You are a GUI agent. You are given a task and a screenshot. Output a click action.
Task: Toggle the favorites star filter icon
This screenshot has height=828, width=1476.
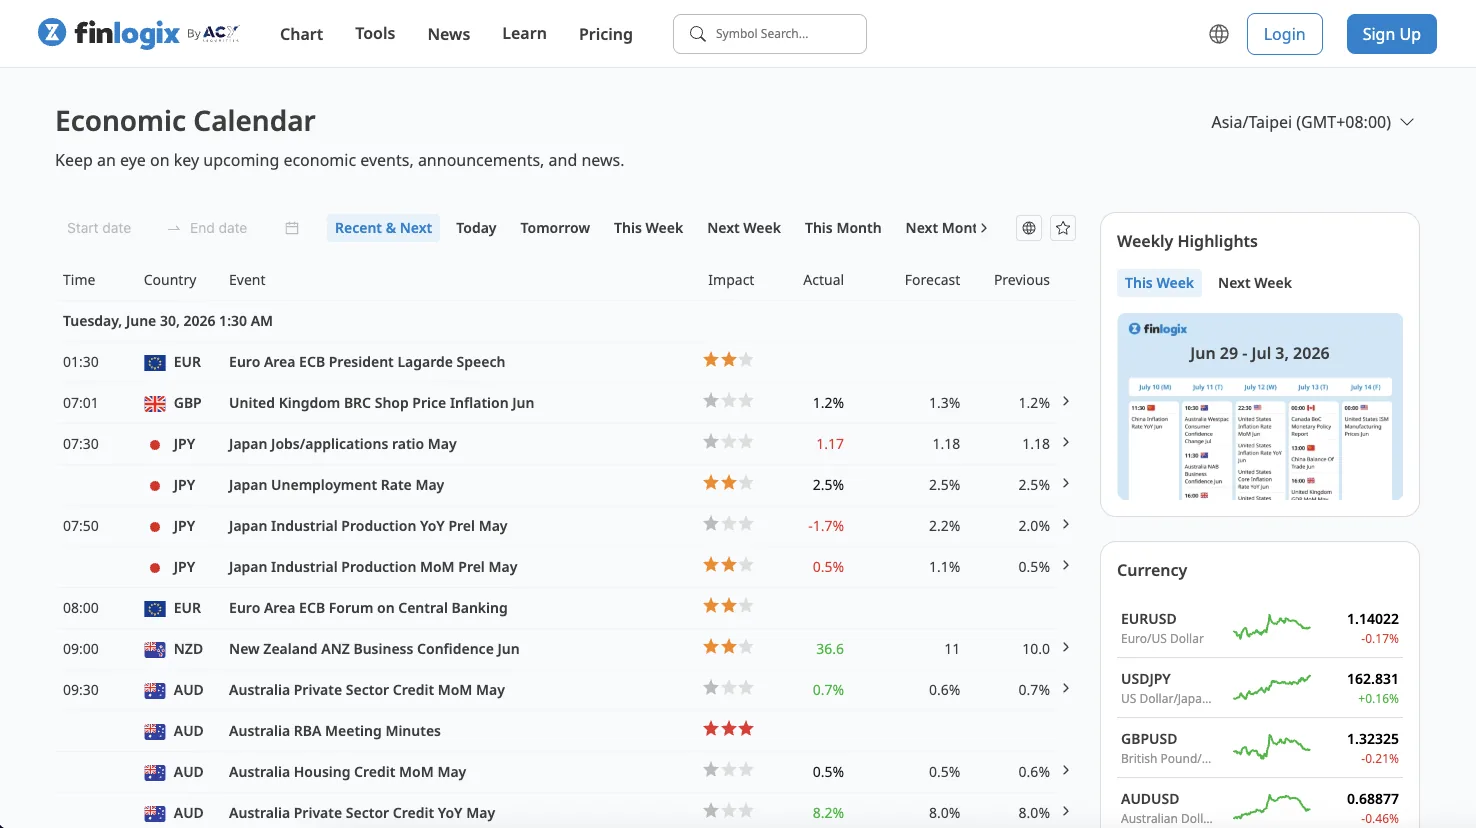[x=1063, y=228]
